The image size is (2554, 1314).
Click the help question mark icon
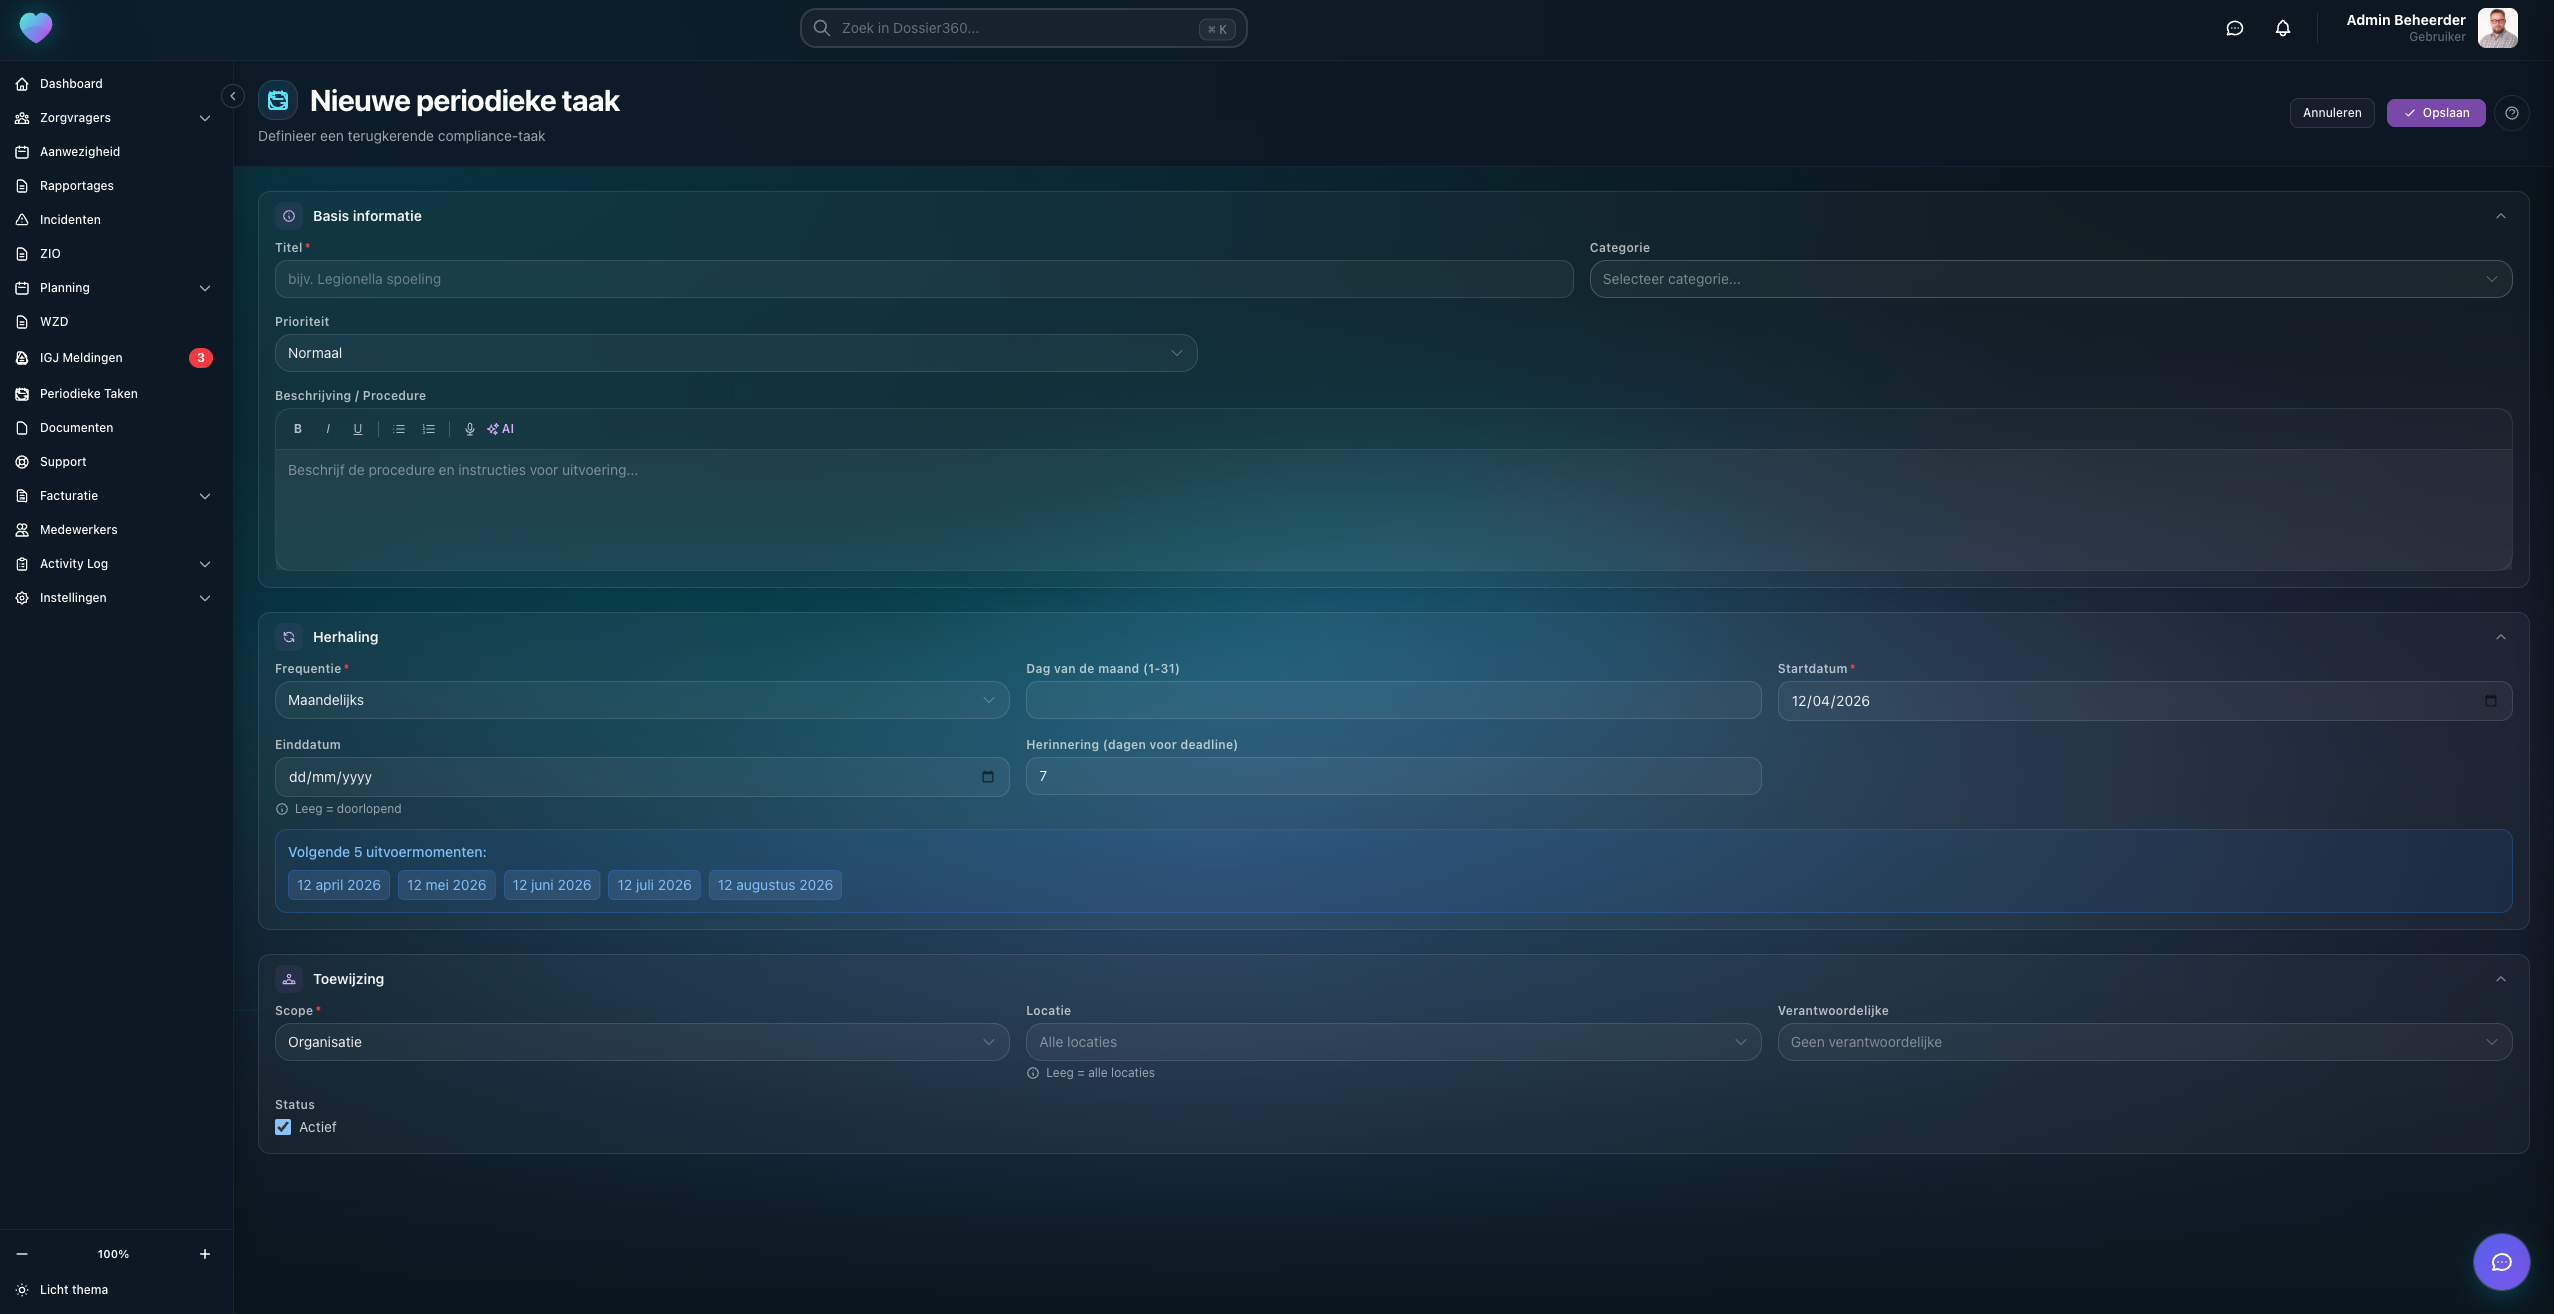pos(2511,113)
